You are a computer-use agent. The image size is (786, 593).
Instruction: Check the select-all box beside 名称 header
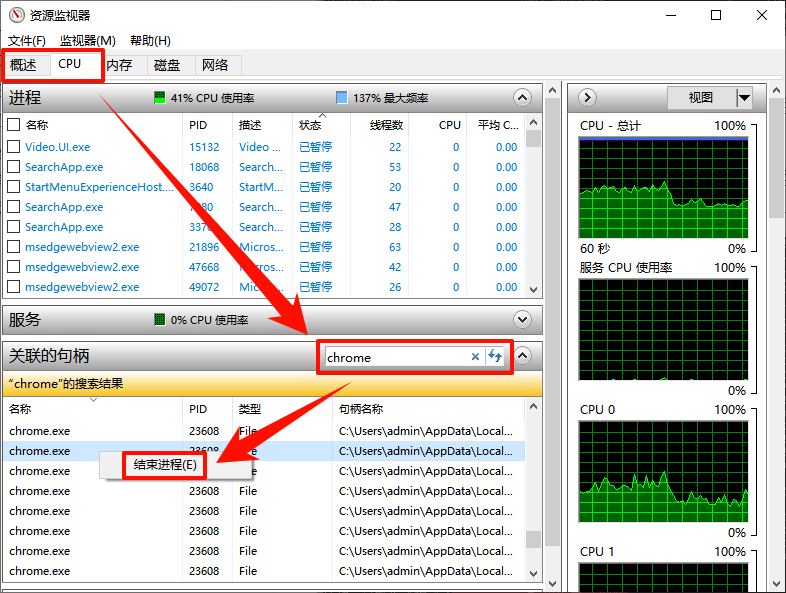(x=14, y=125)
